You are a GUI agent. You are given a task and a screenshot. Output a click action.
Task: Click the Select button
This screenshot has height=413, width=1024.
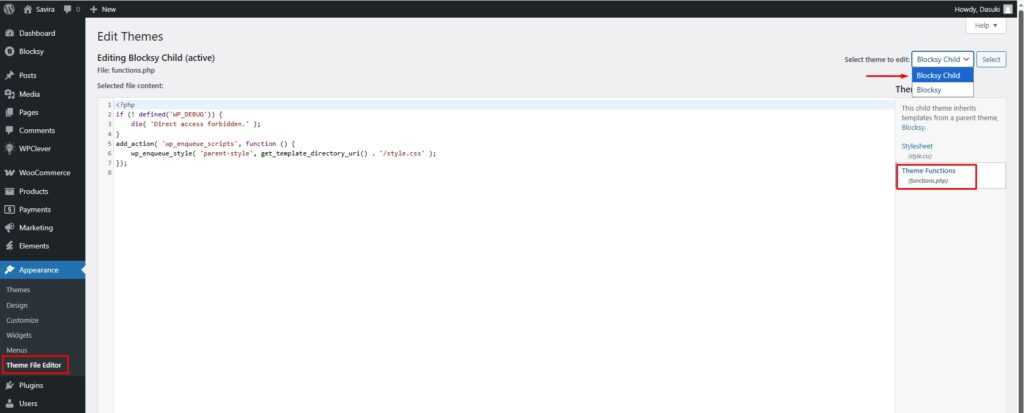pyautogui.click(x=991, y=59)
